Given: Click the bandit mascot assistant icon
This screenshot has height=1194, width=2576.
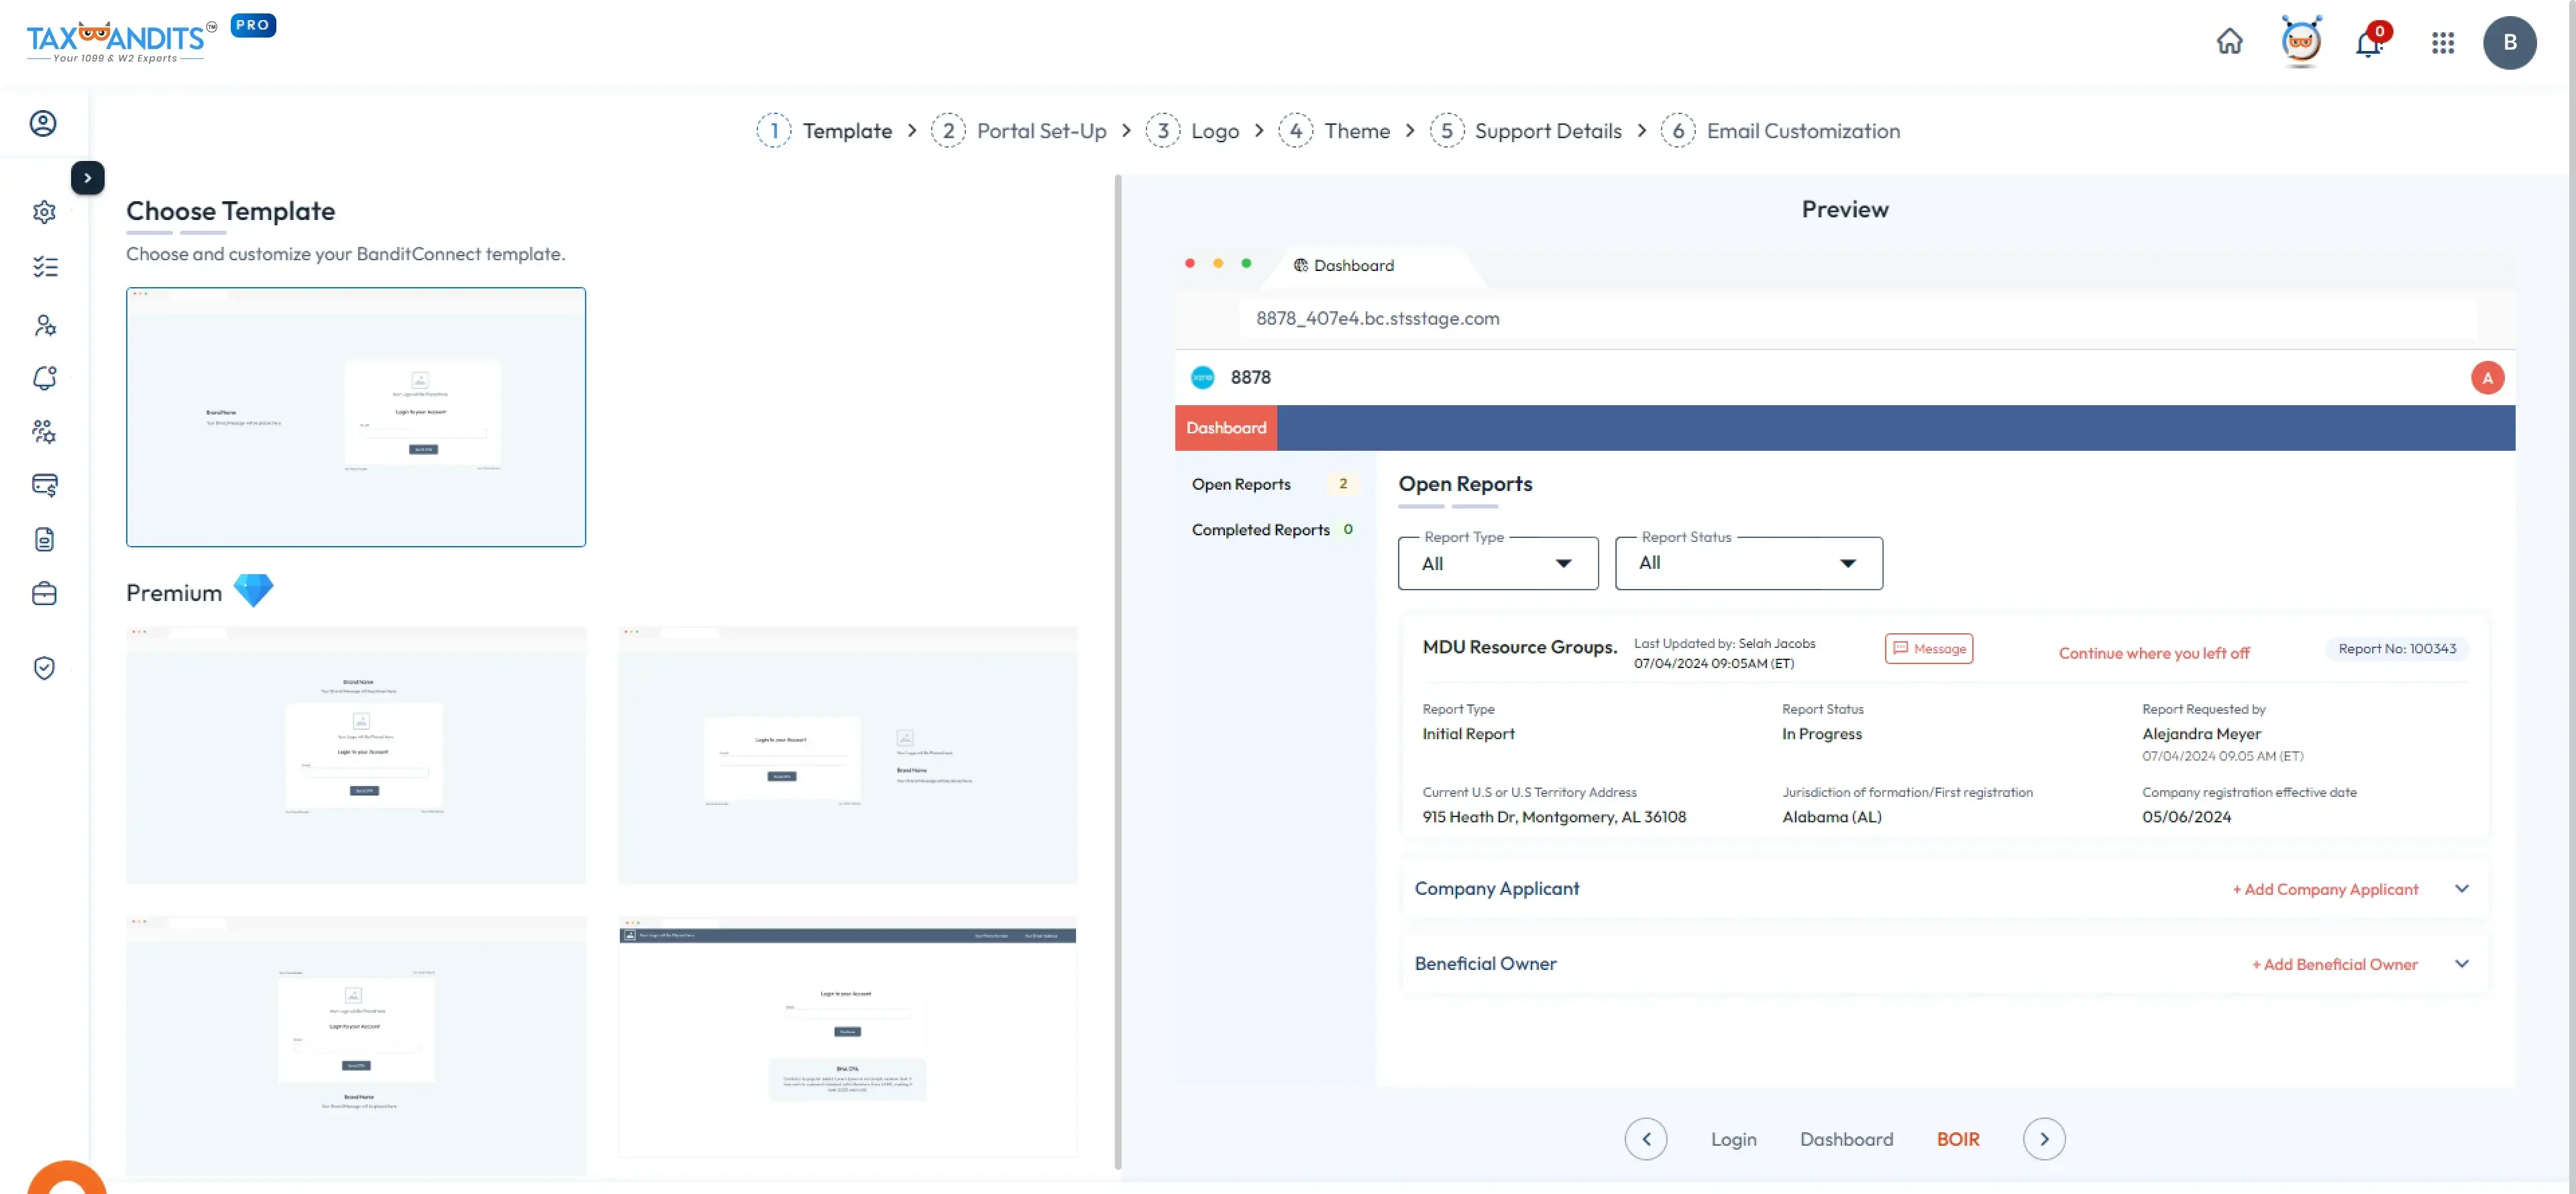Looking at the screenshot, I should pyautogui.click(x=2301, y=42).
